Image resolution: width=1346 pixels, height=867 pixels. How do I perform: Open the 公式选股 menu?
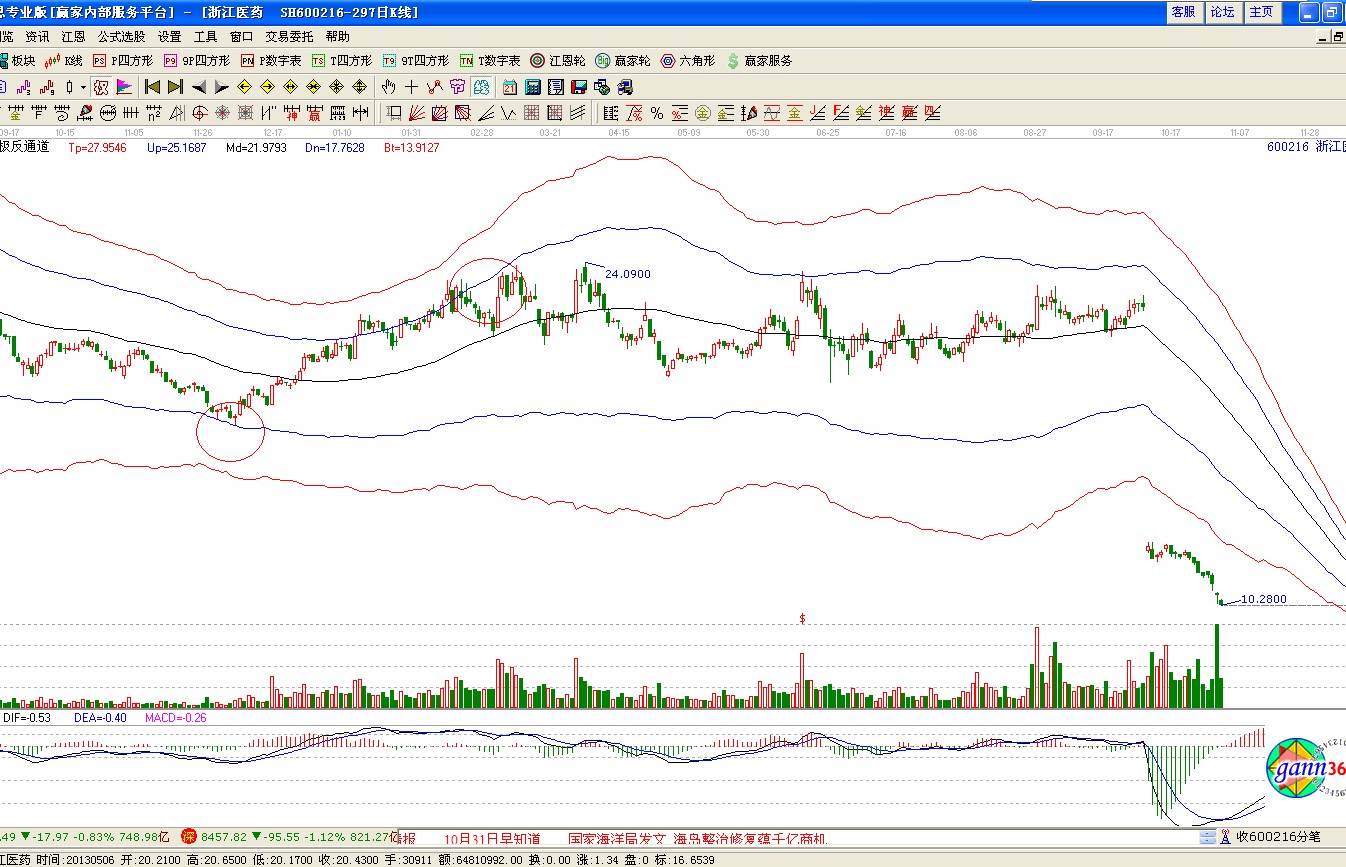click(121, 36)
